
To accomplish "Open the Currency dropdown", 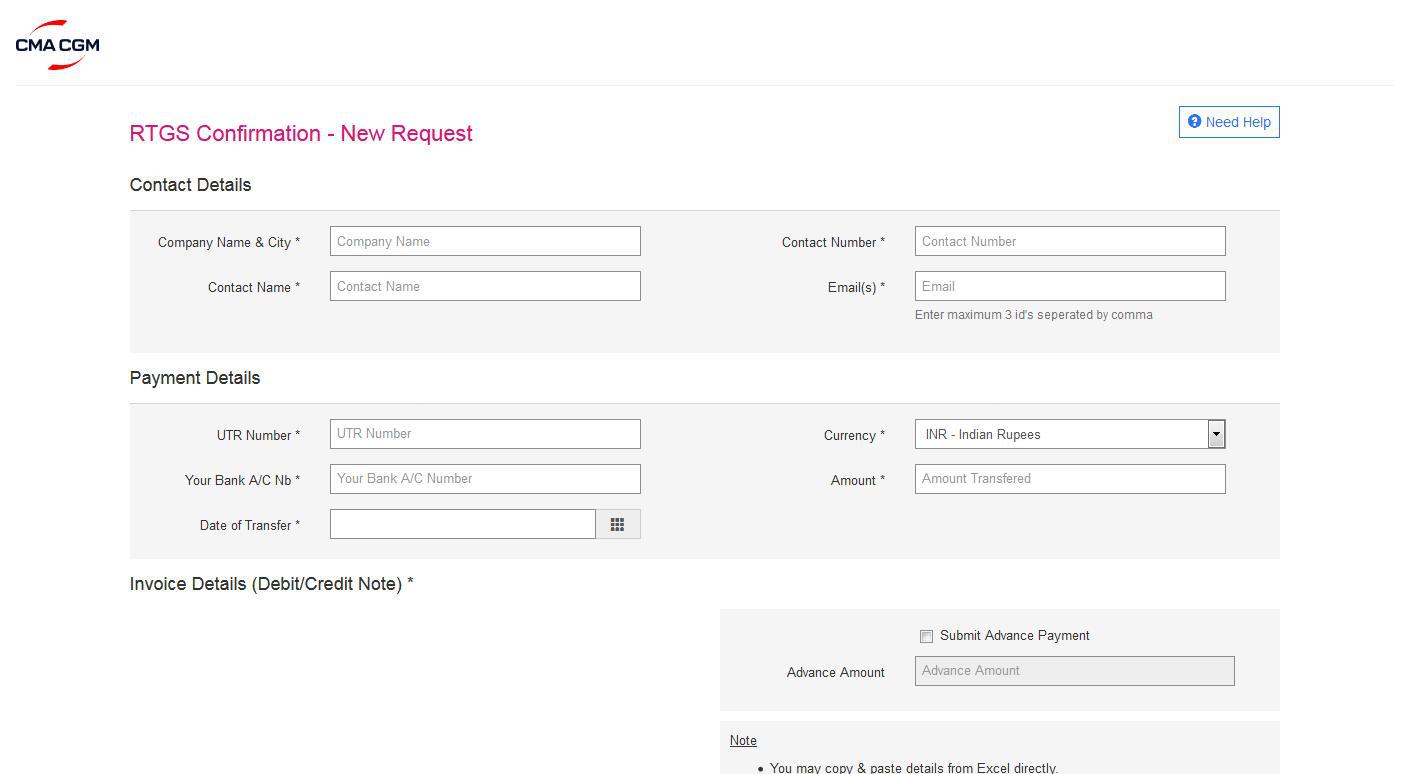I will 1070,434.
